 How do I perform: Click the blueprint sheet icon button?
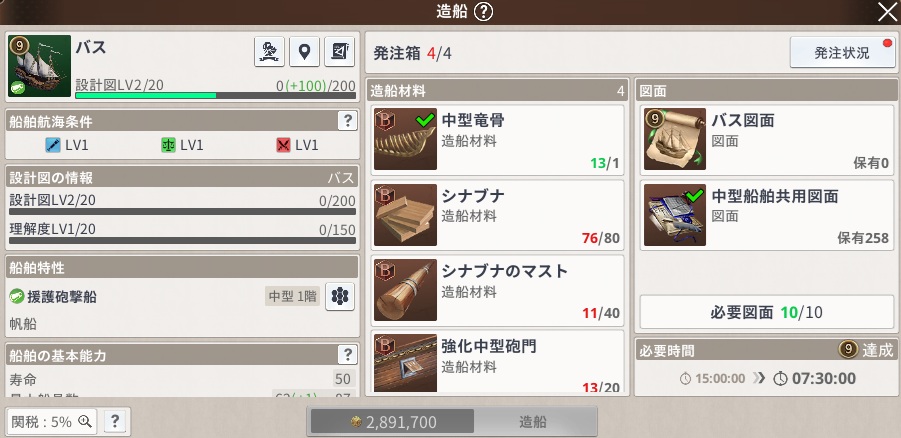[x=340, y=52]
